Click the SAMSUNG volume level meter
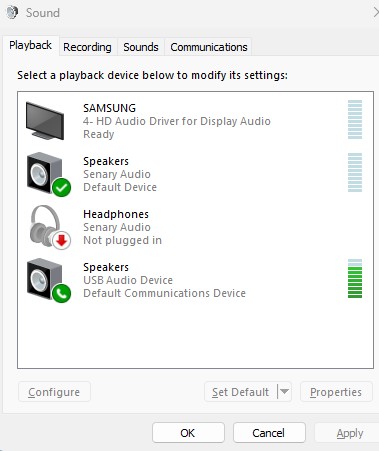 (x=355, y=119)
